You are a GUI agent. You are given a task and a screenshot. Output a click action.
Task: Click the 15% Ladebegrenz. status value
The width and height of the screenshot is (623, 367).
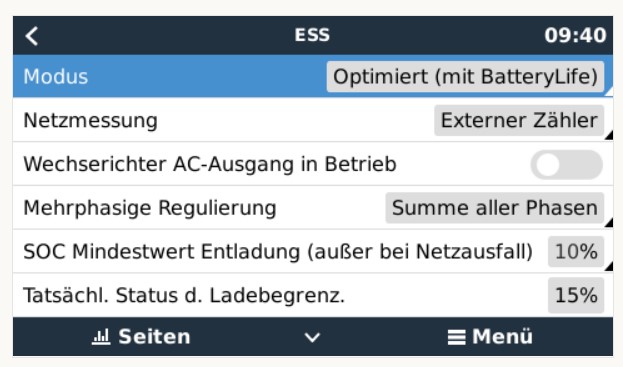point(576,295)
